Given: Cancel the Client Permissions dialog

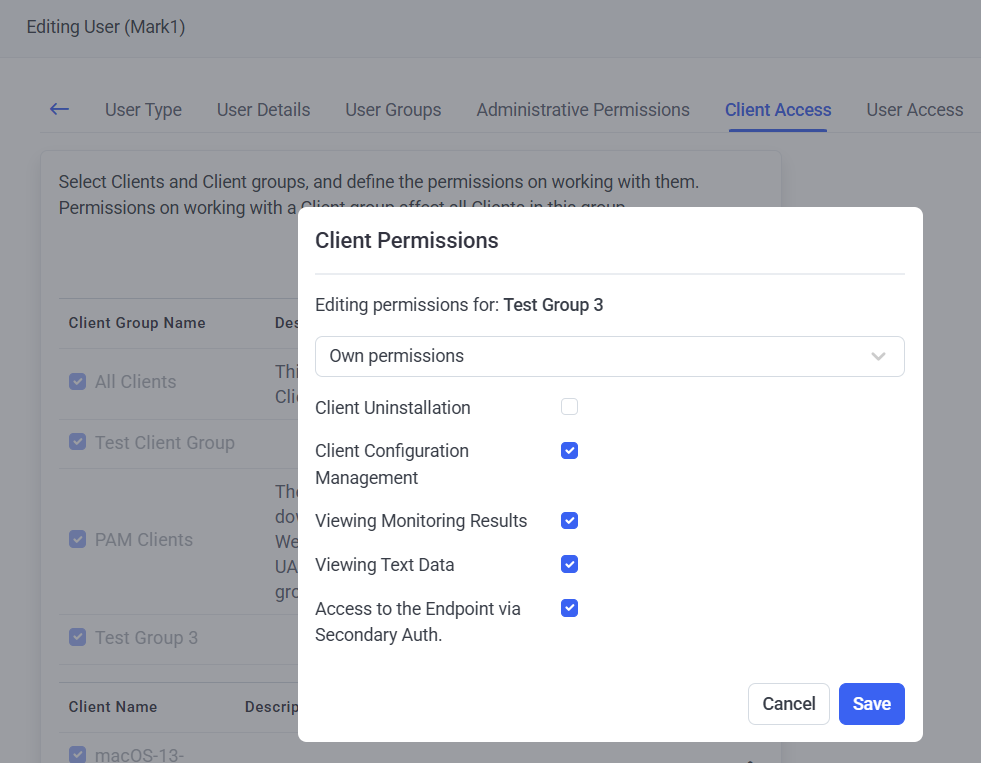Looking at the screenshot, I should 788,704.
